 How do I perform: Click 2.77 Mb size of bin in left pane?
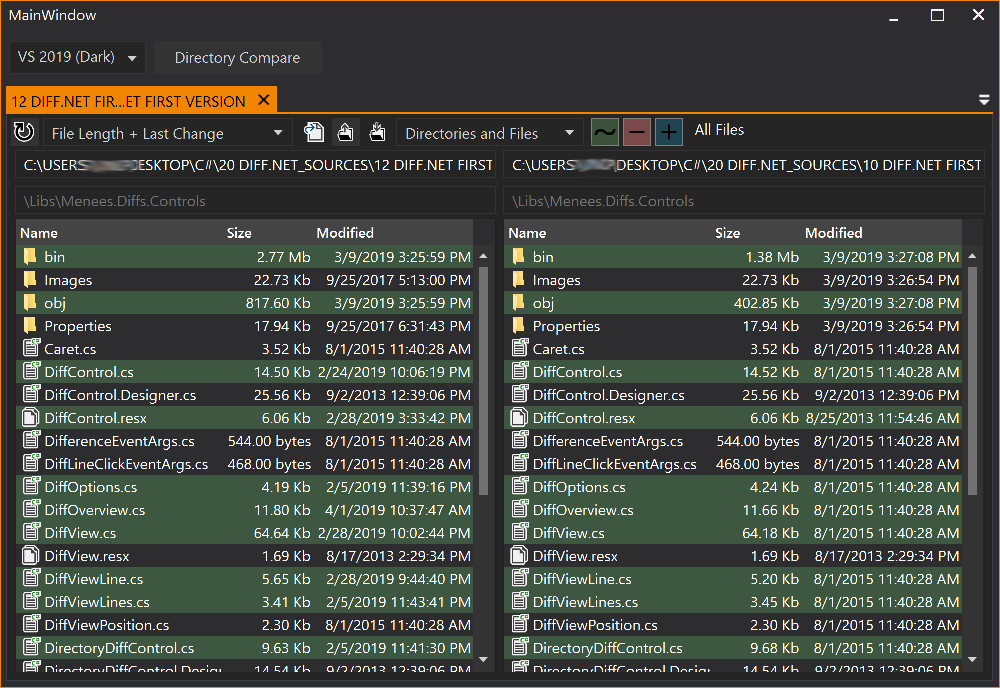point(283,257)
